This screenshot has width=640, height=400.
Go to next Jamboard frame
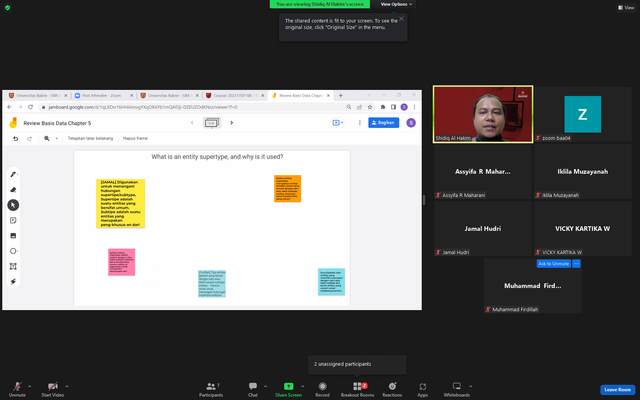click(x=231, y=122)
